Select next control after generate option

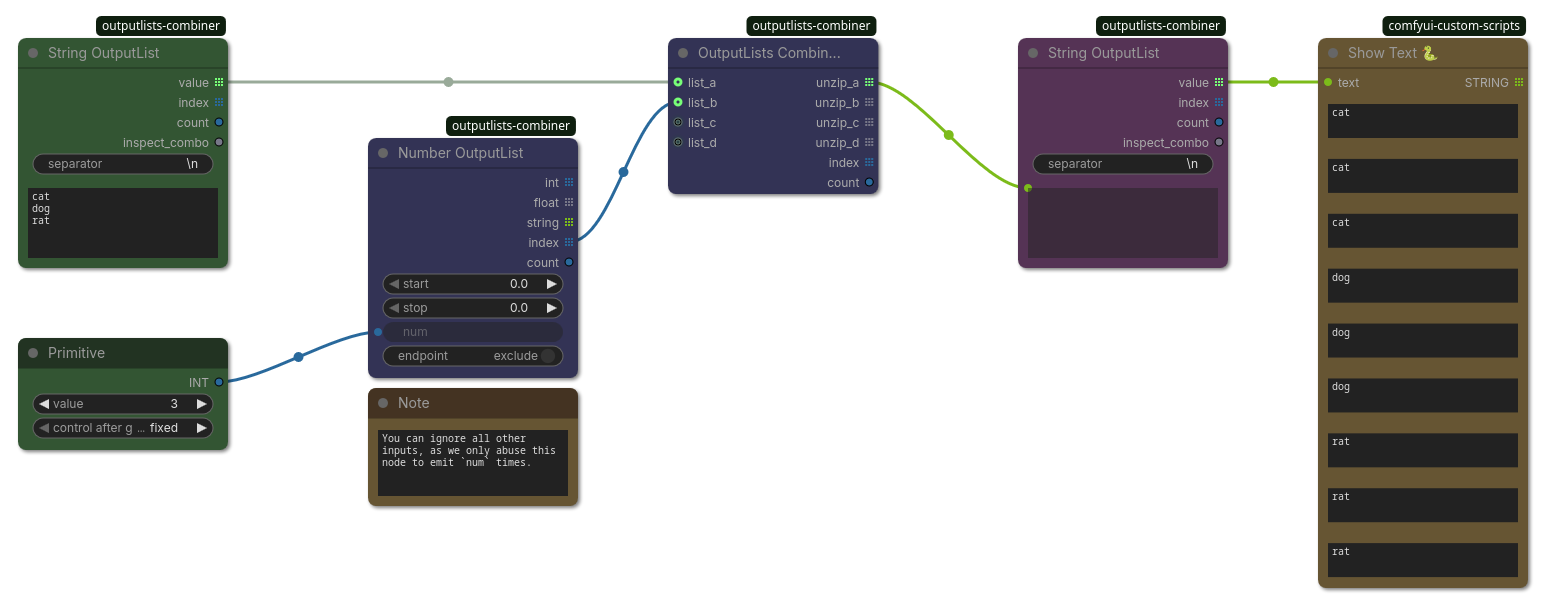click(201, 428)
